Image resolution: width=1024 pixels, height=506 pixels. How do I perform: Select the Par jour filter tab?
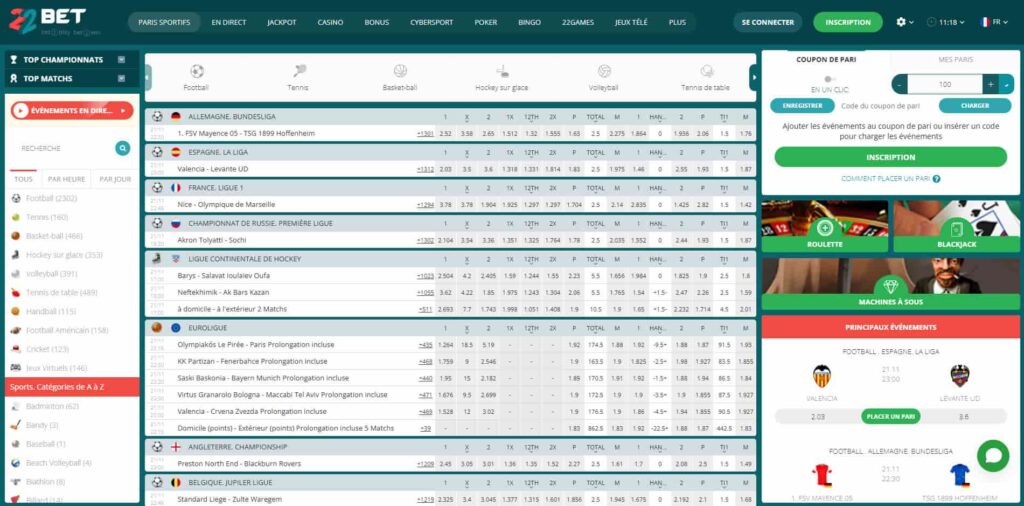point(115,179)
